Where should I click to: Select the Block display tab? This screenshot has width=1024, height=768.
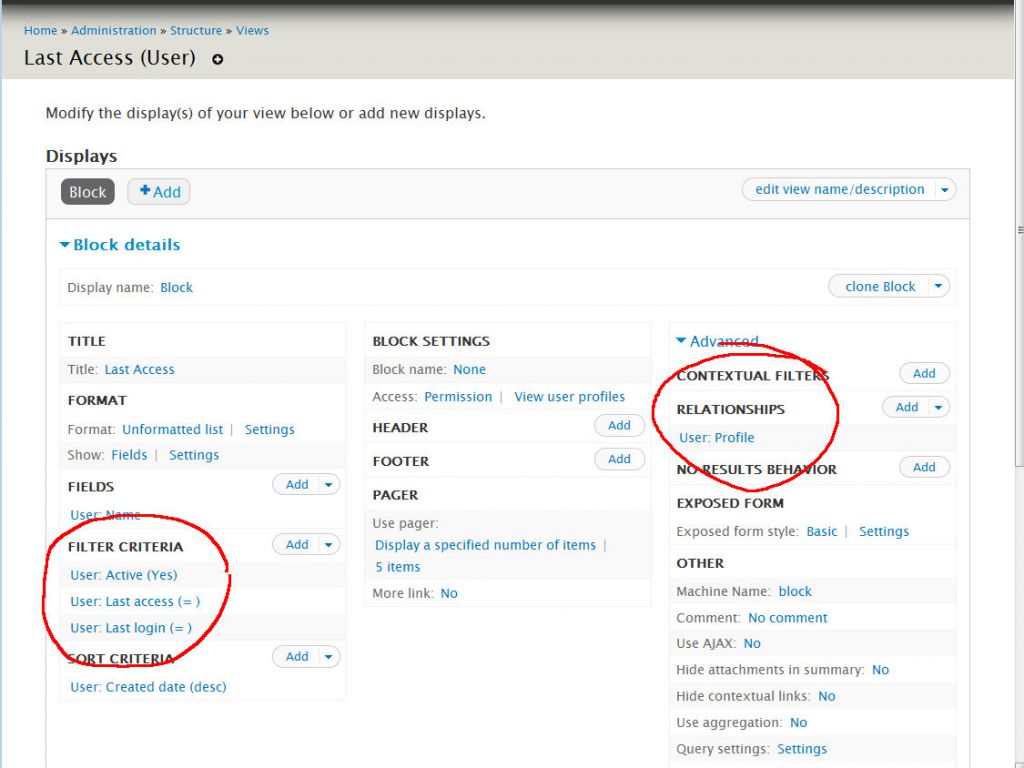[x=88, y=192]
